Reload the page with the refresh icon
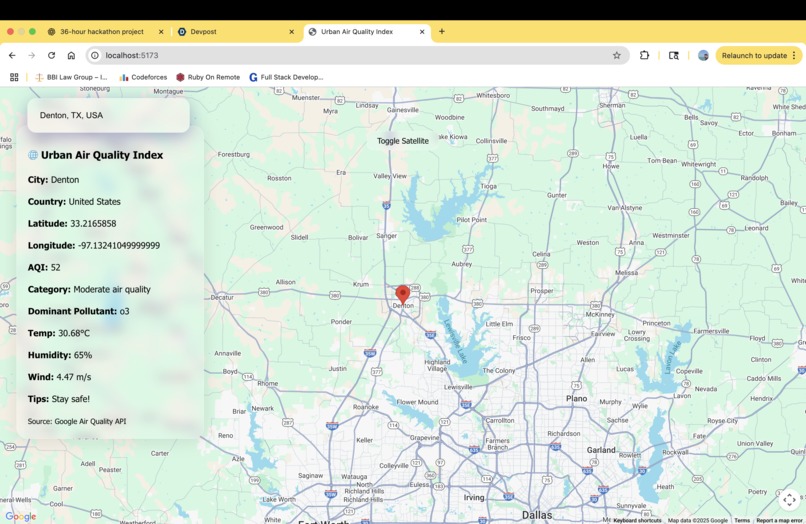 pos(51,56)
